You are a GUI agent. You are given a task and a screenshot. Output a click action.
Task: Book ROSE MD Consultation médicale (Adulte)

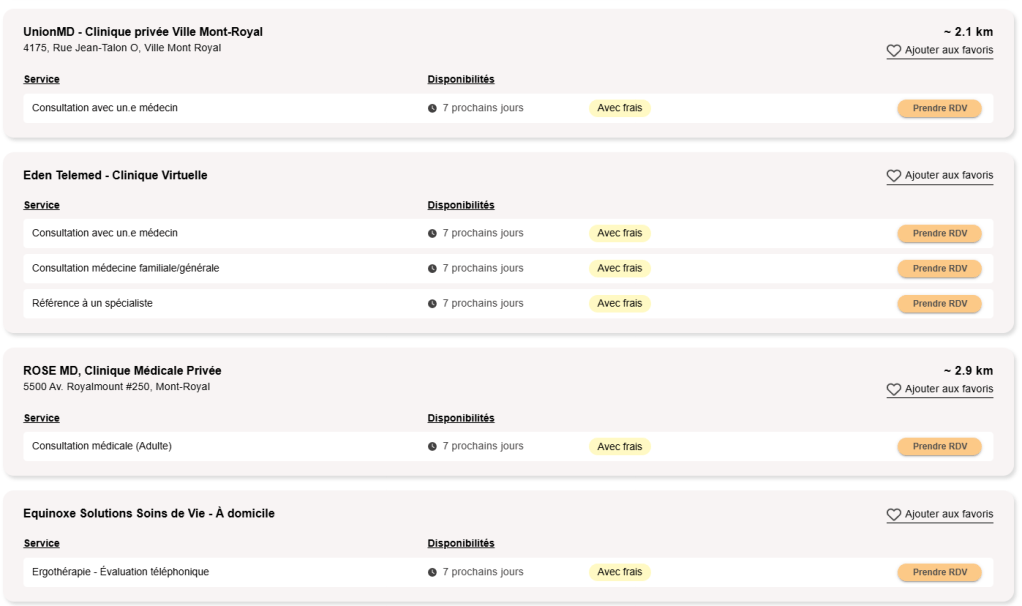[x=939, y=447]
